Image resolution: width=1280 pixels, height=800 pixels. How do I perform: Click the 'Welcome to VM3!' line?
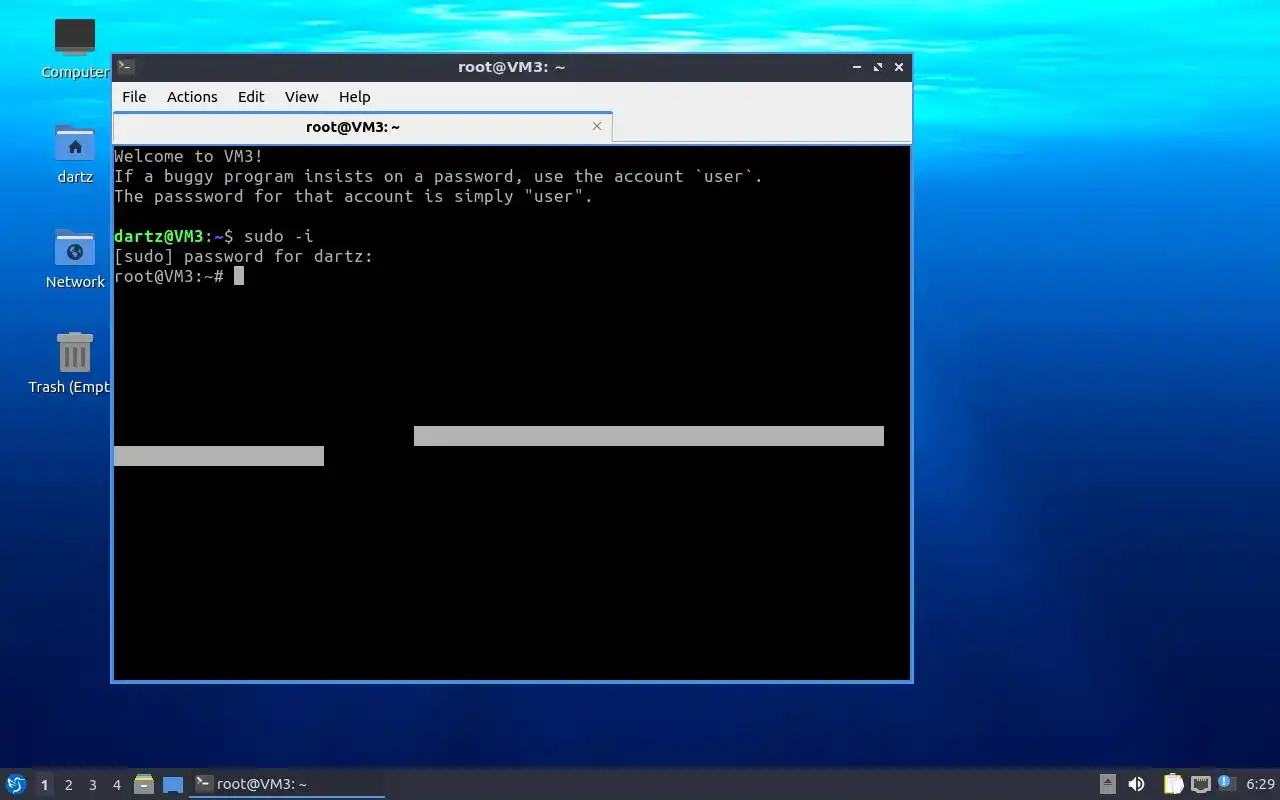189,156
